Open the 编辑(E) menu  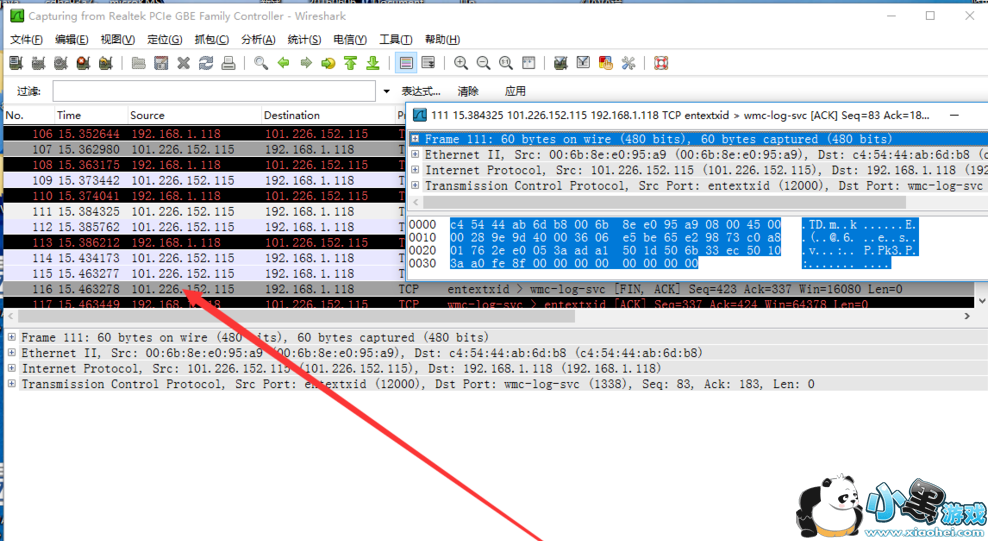click(72, 40)
